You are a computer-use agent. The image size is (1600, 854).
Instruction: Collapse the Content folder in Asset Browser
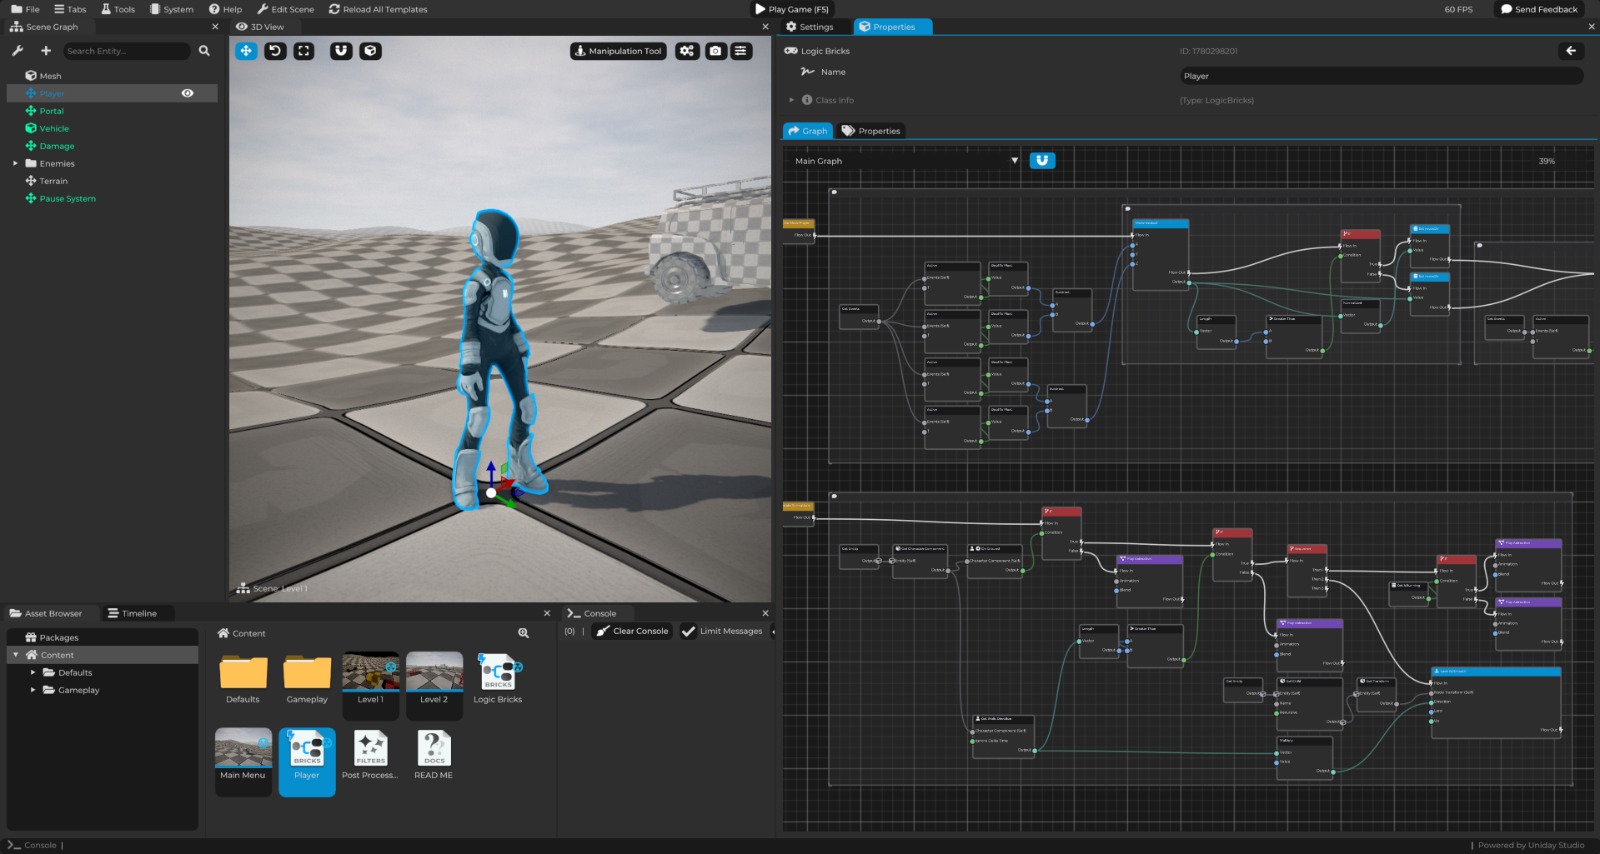16,655
